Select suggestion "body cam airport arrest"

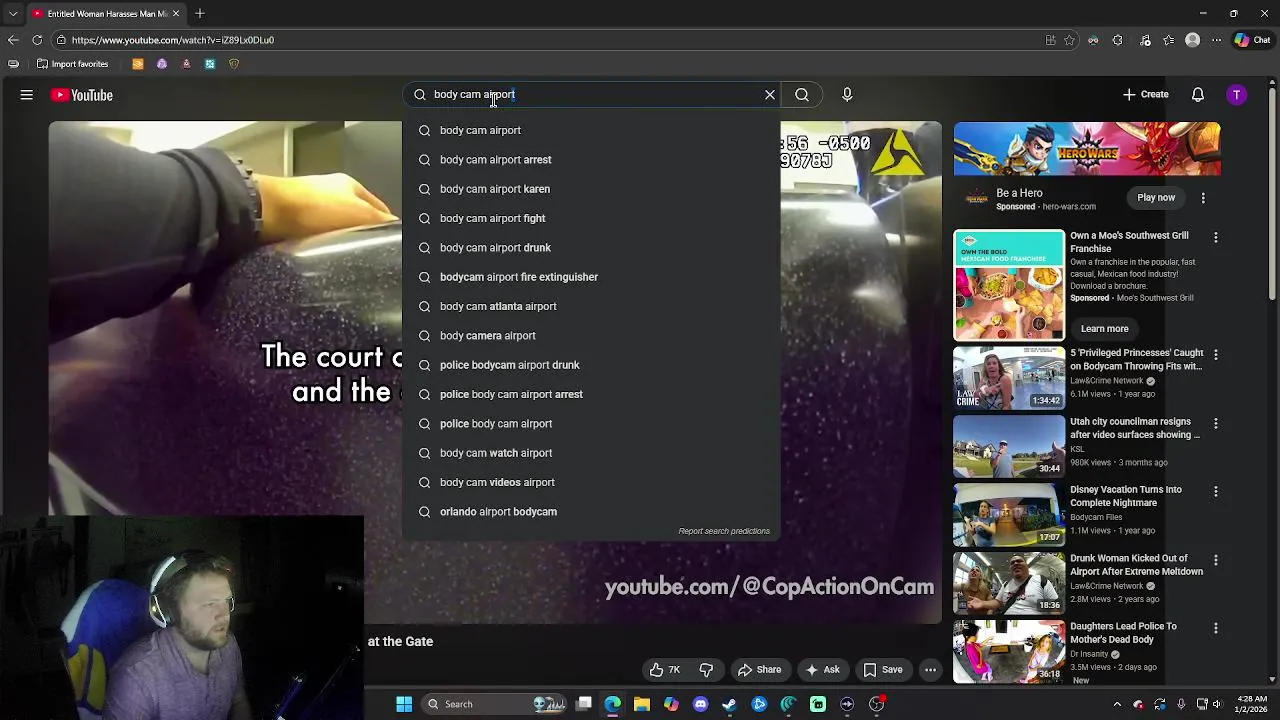click(591, 160)
